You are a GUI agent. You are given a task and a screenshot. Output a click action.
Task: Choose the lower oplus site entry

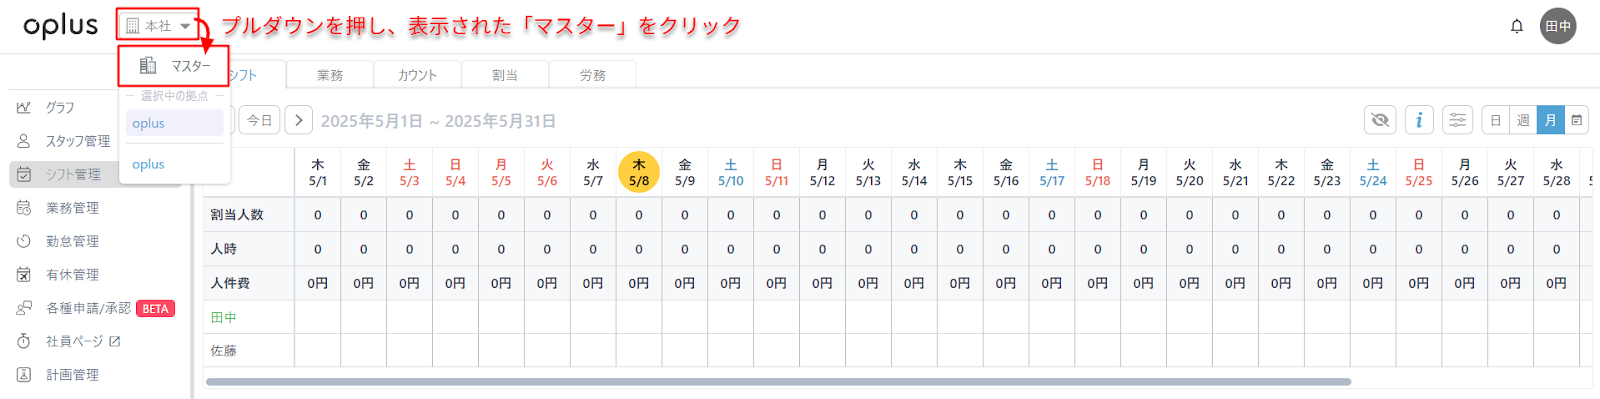click(x=176, y=164)
